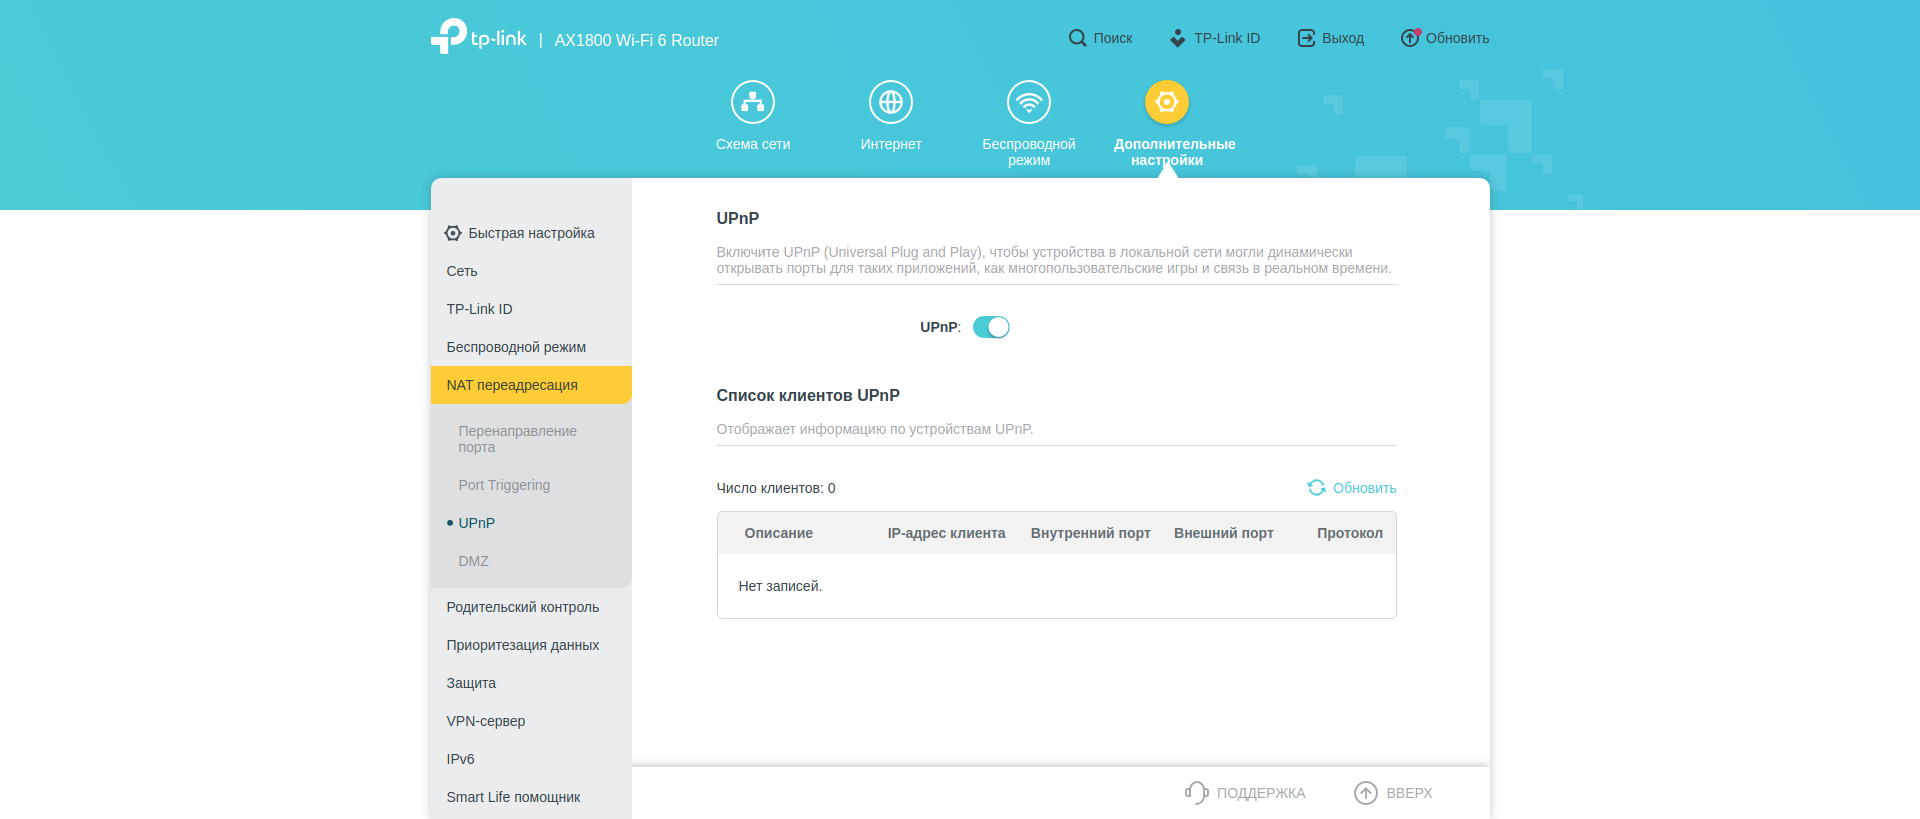Screen dimensions: 1920x819
Task: Click the ПОДДЕРЖКА support link
Action: click(1246, 793)
